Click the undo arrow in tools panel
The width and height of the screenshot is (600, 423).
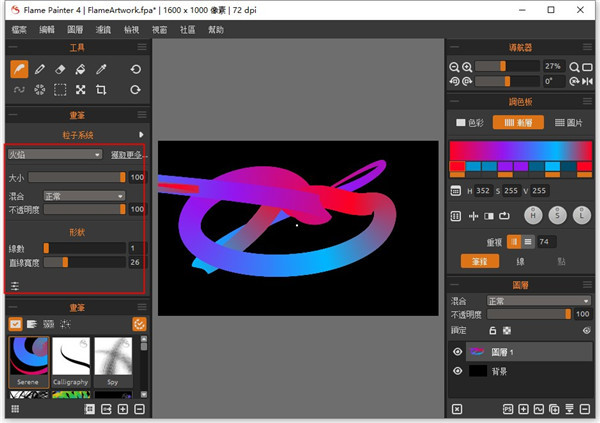(x=136, y=69)
